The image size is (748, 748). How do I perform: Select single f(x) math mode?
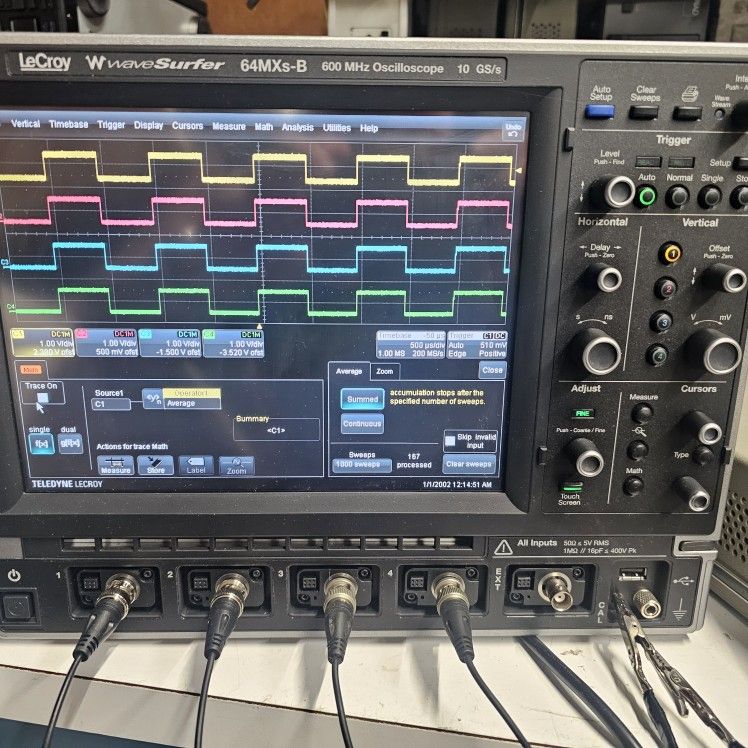[42, 444]
